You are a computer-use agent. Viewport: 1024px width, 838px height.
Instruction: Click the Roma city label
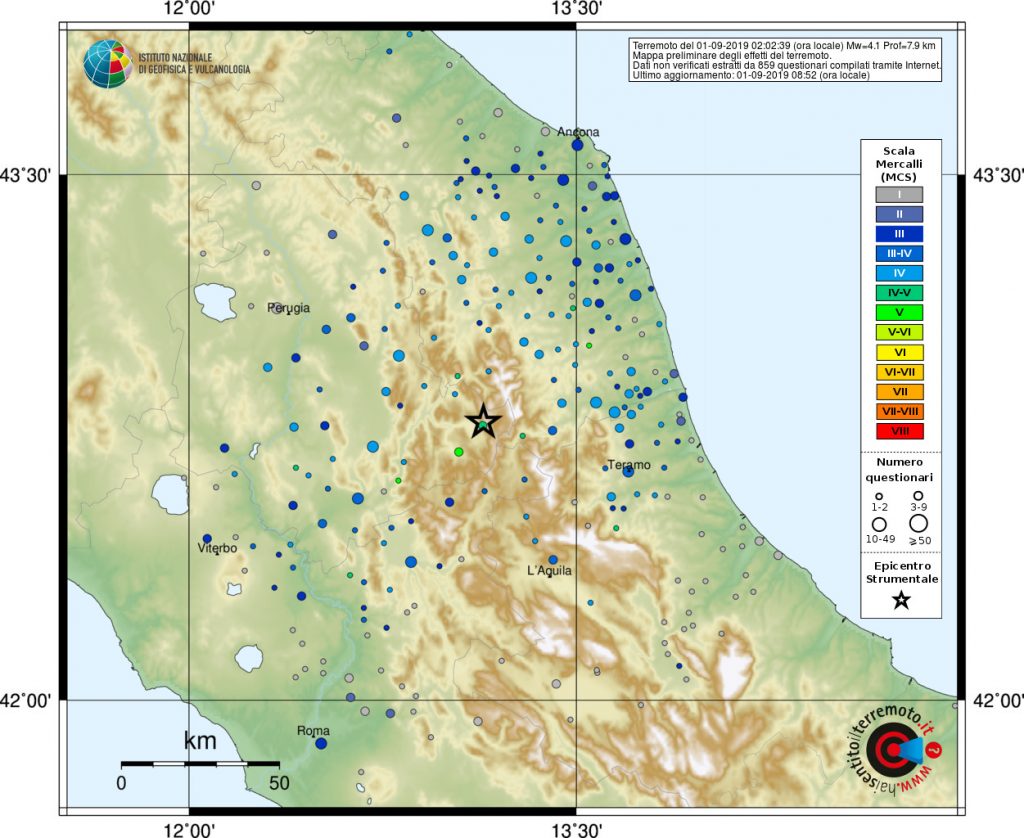click(x=313, y=731)
